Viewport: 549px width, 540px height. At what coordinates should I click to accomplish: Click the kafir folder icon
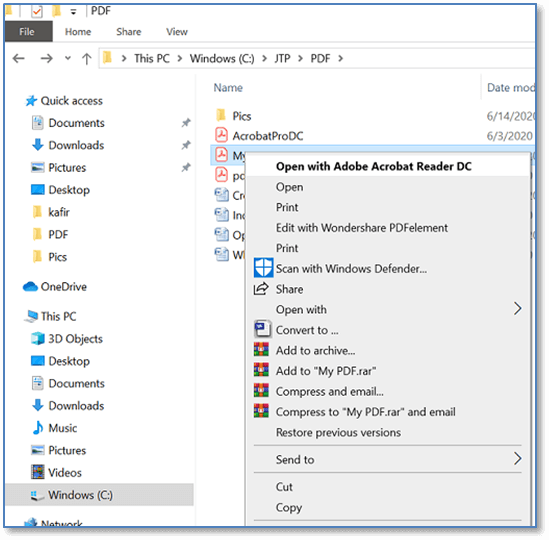click(x=37, y=212)
